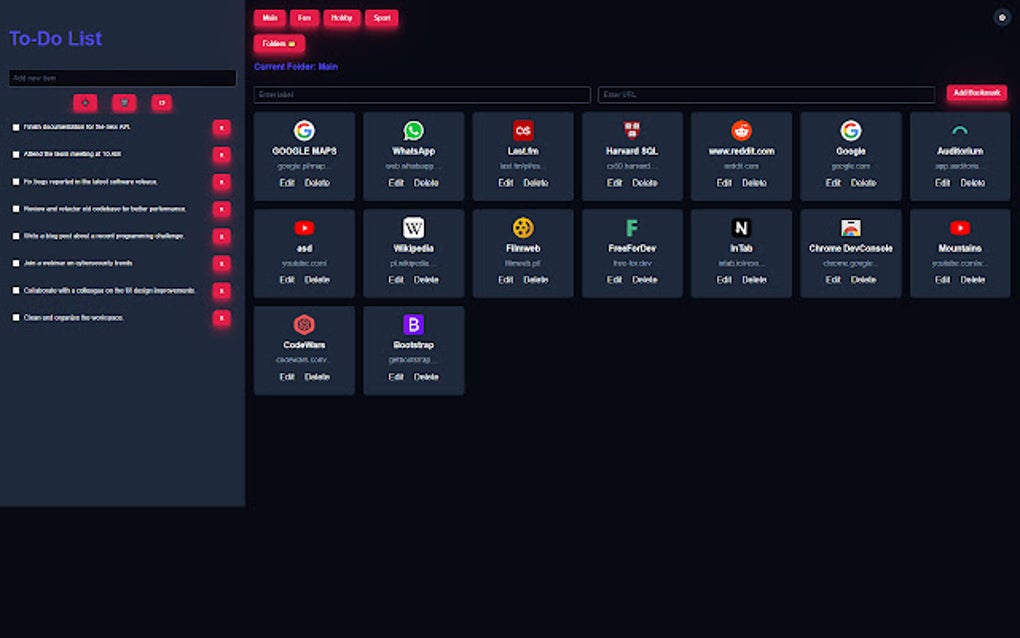Delete the GOOGLE MAPS bookmark

[317, 183]
